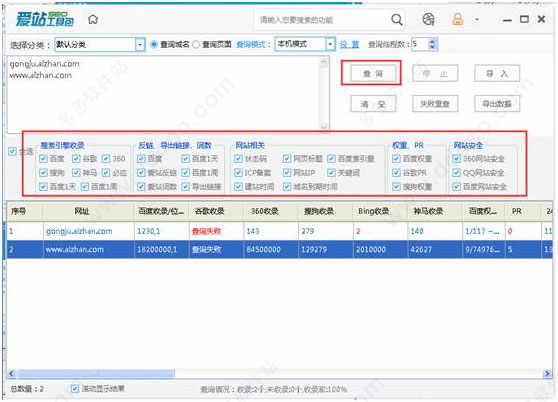Image resolution: width=558 pixels, height=402 pixels.
Task: Uncheck the 搜狗 checkbox
Action: (x=43, y=173)
